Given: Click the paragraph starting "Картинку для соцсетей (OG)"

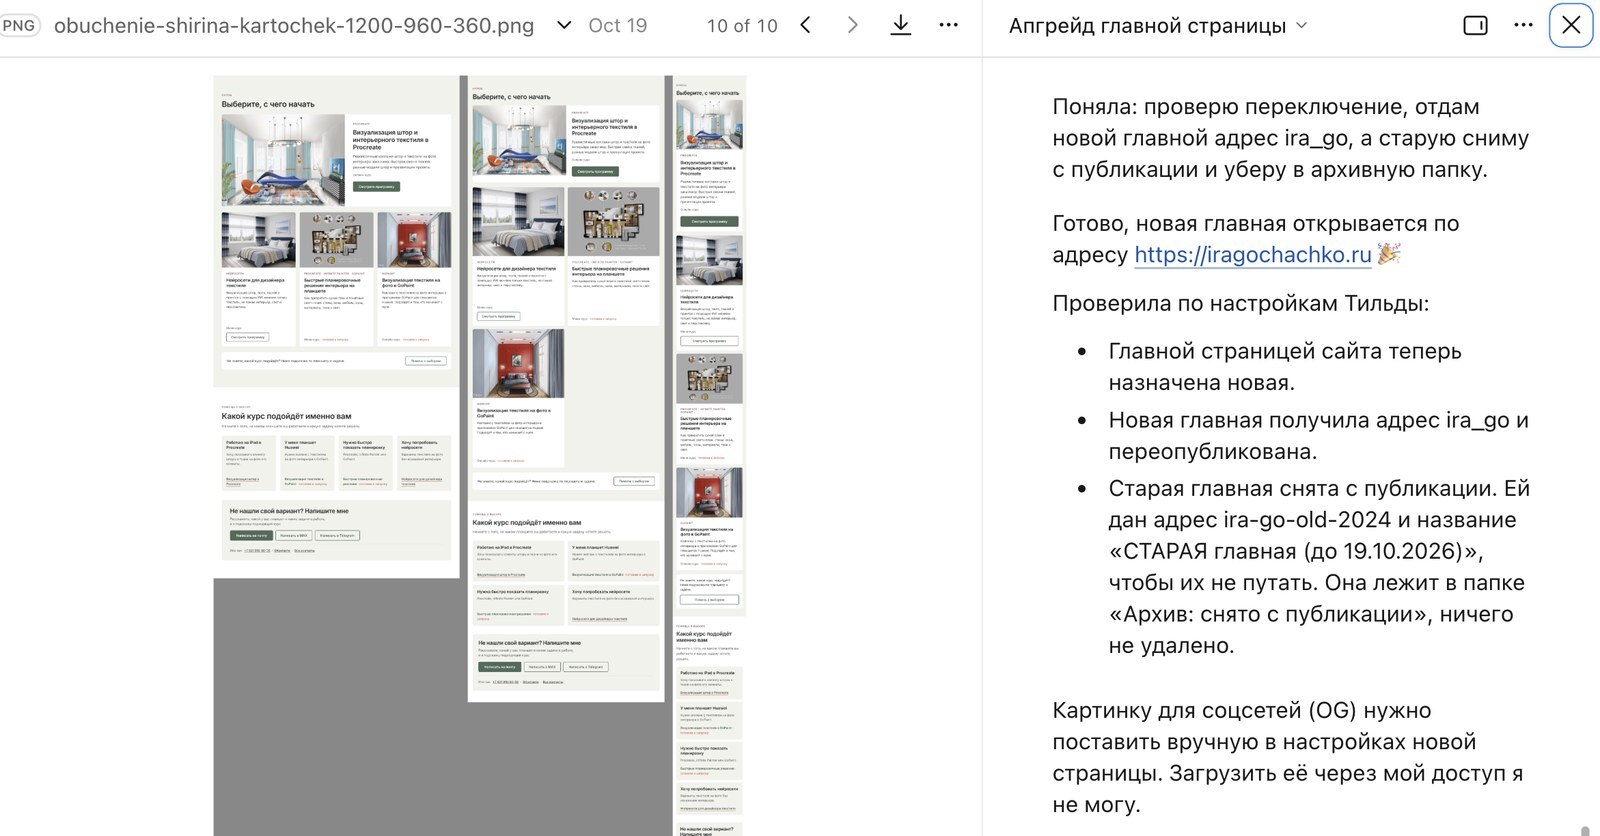Looking at the screenshot, I should [1288, 757].
